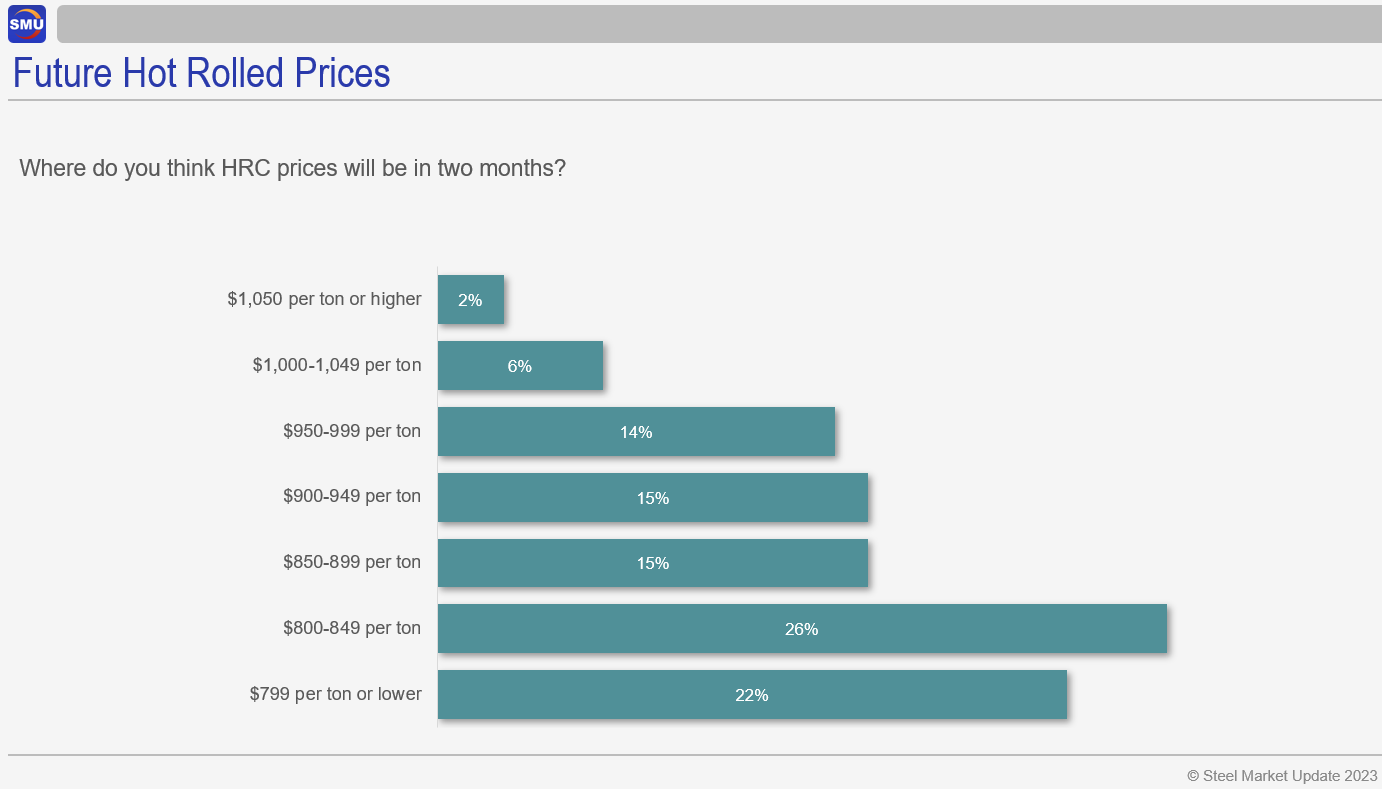1382x789 pixels.
Task: Select the $950-999 per ton bar
Action: pos(740,432)
